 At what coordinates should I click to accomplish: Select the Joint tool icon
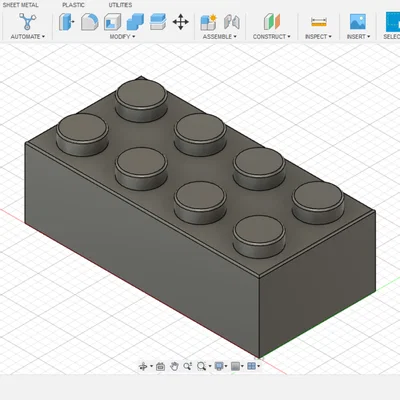click(232, 22)
